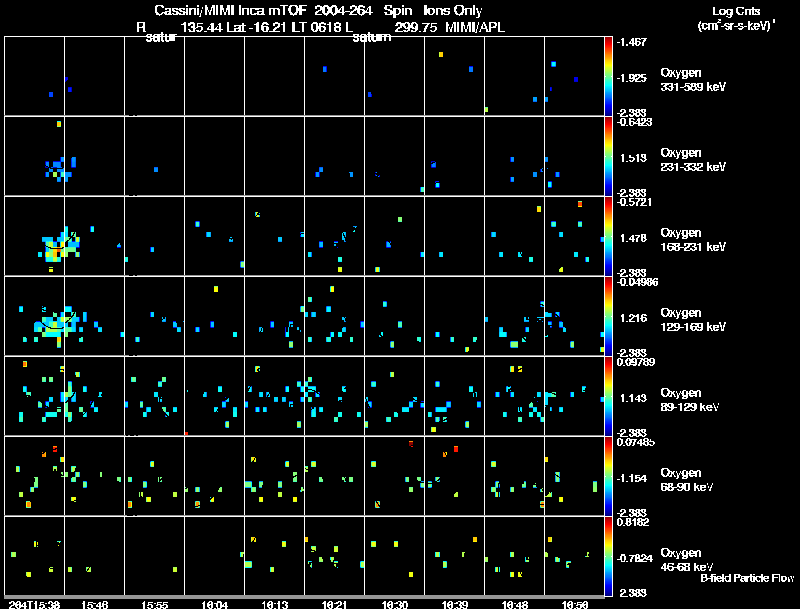Click the '1.513' colorbar value
Image resolution: width=800 pixels, height=609 pixels.
[x=633, y=158]
